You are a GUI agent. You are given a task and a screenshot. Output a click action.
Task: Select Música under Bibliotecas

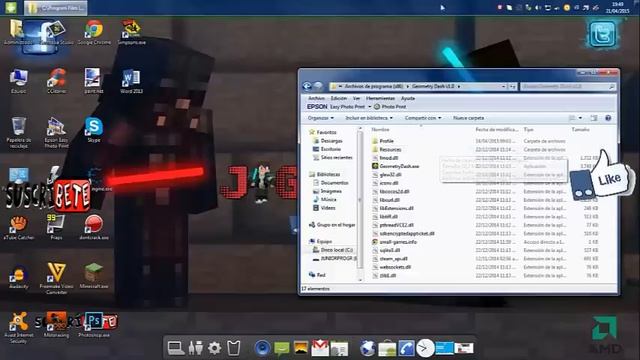[x=324, y=200]
